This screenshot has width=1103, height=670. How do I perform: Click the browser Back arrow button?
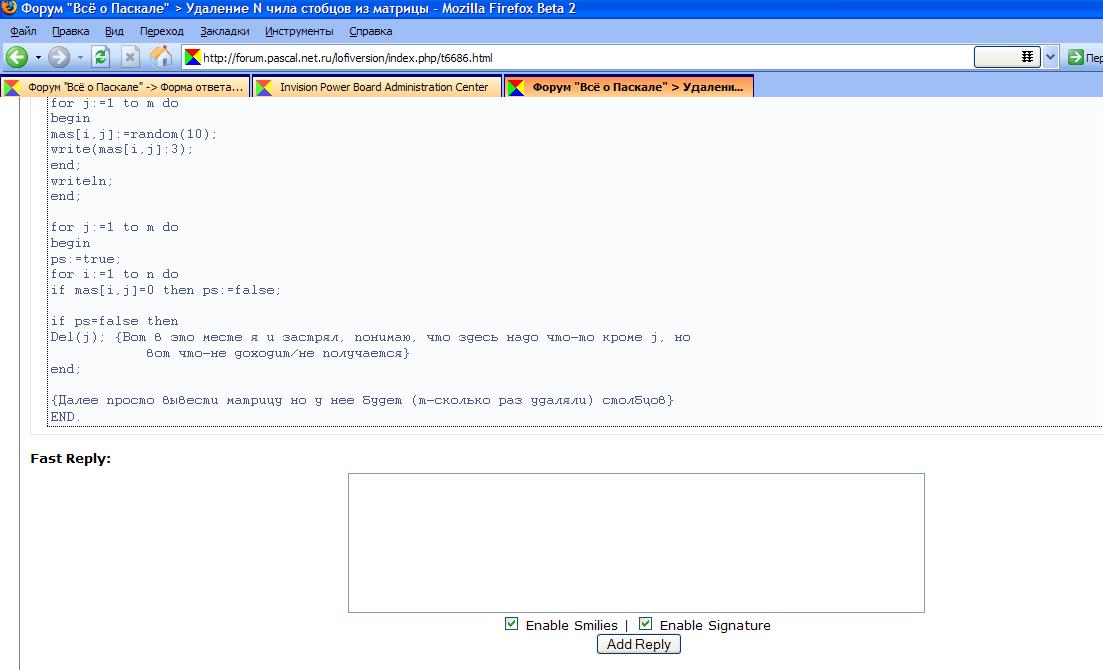tap(17, 57)
